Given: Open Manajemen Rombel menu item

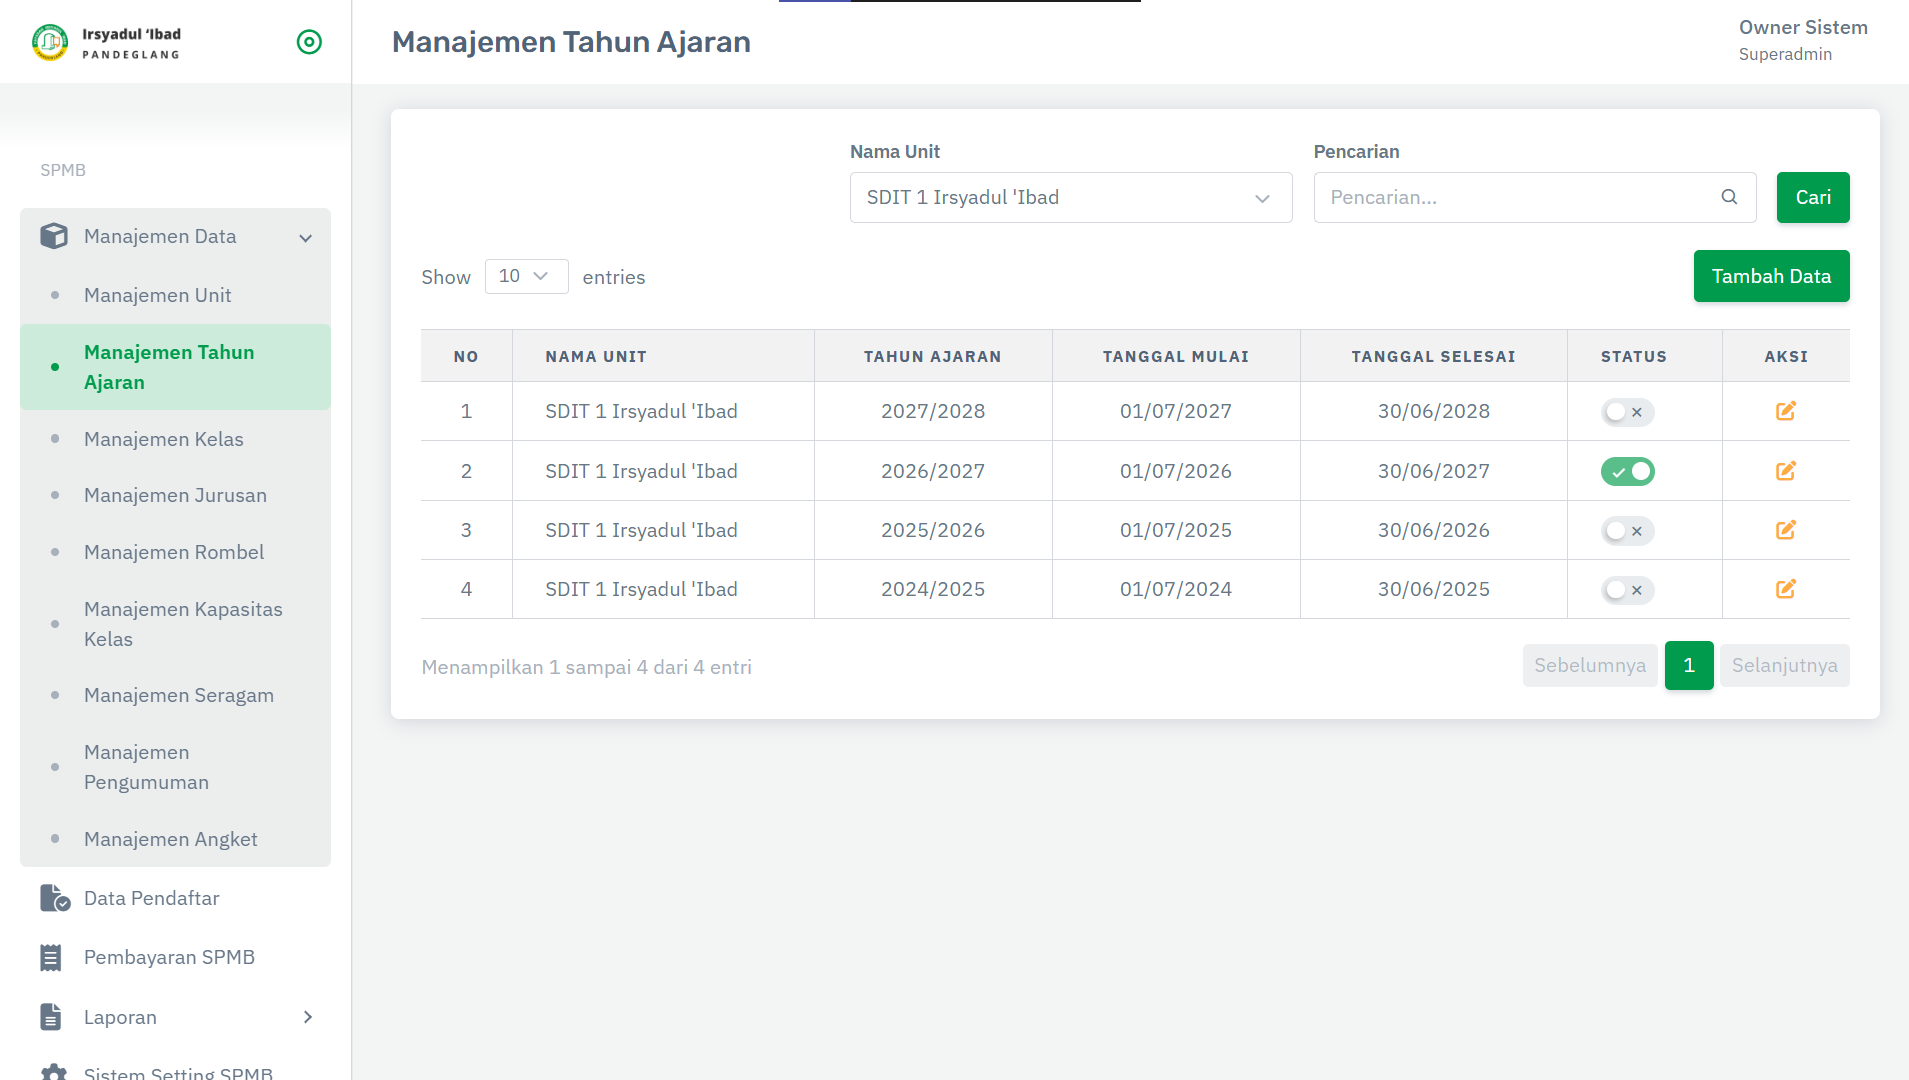Looking at the screenshot, I should click(175, 552).
